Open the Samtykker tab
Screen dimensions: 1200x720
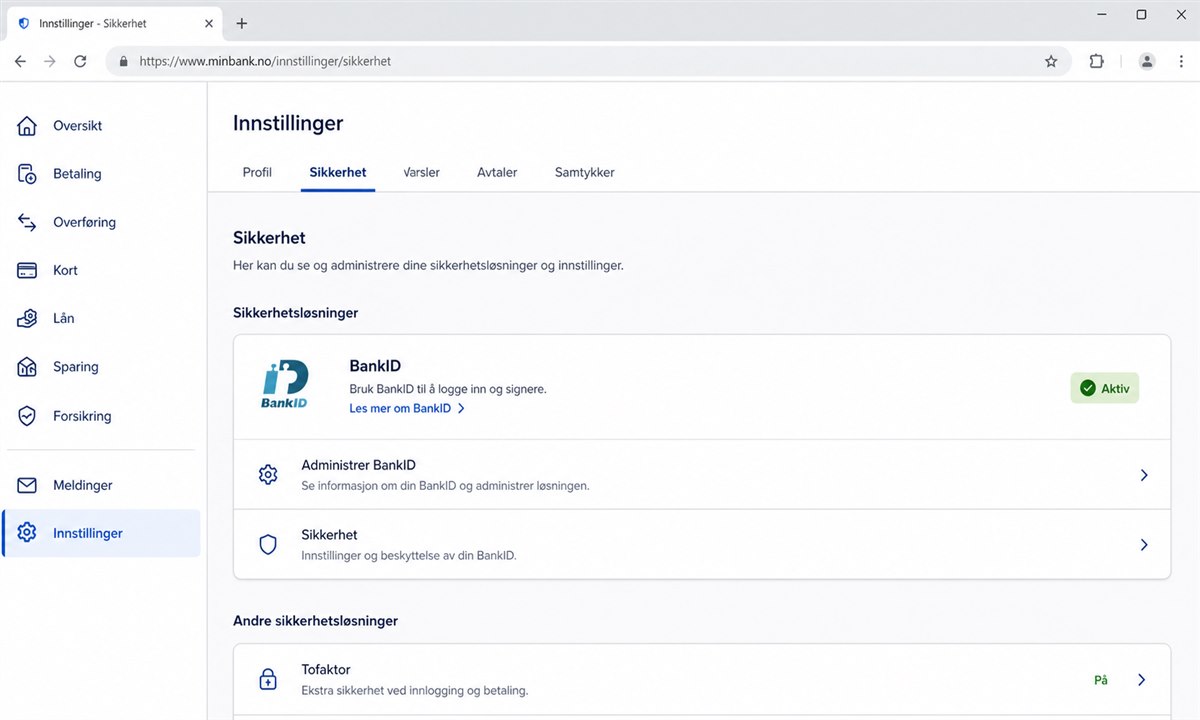584,172
